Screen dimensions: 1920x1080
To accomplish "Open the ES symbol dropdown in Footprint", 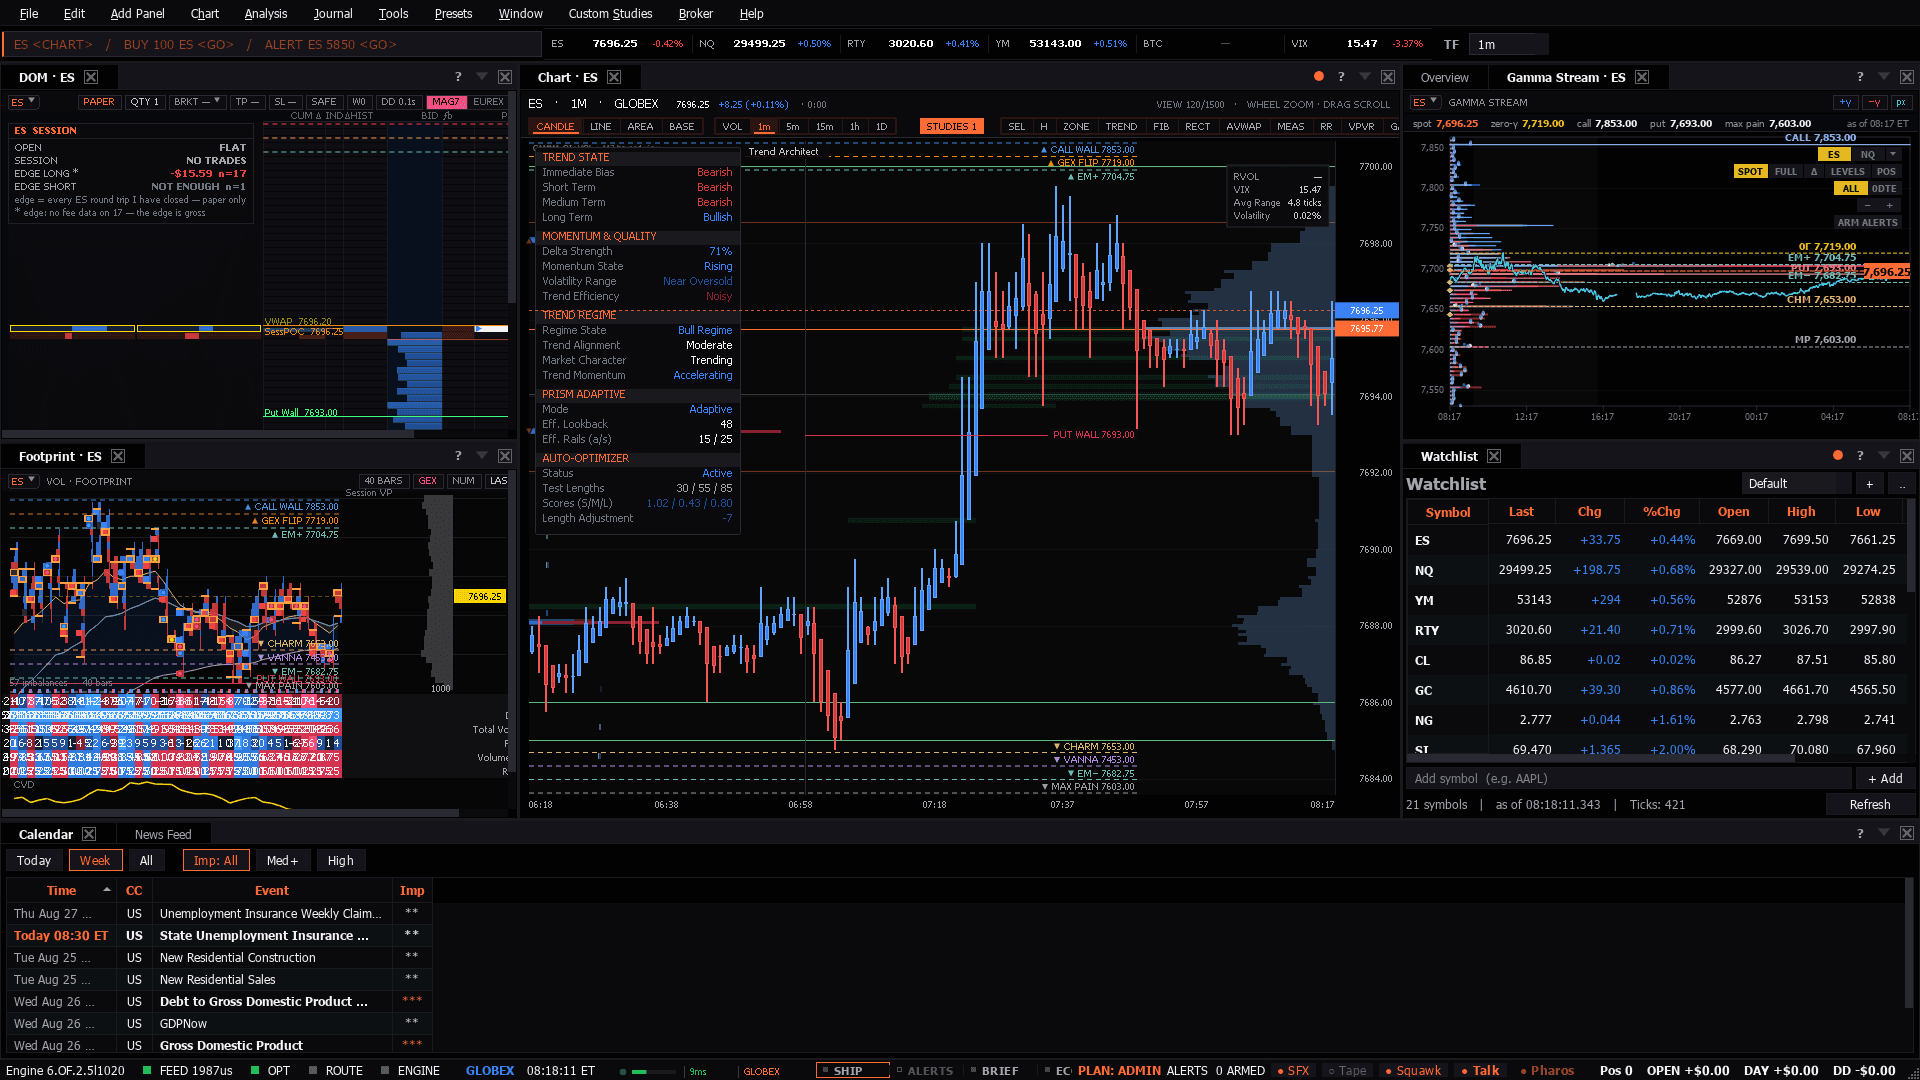I will click(24, 481).
